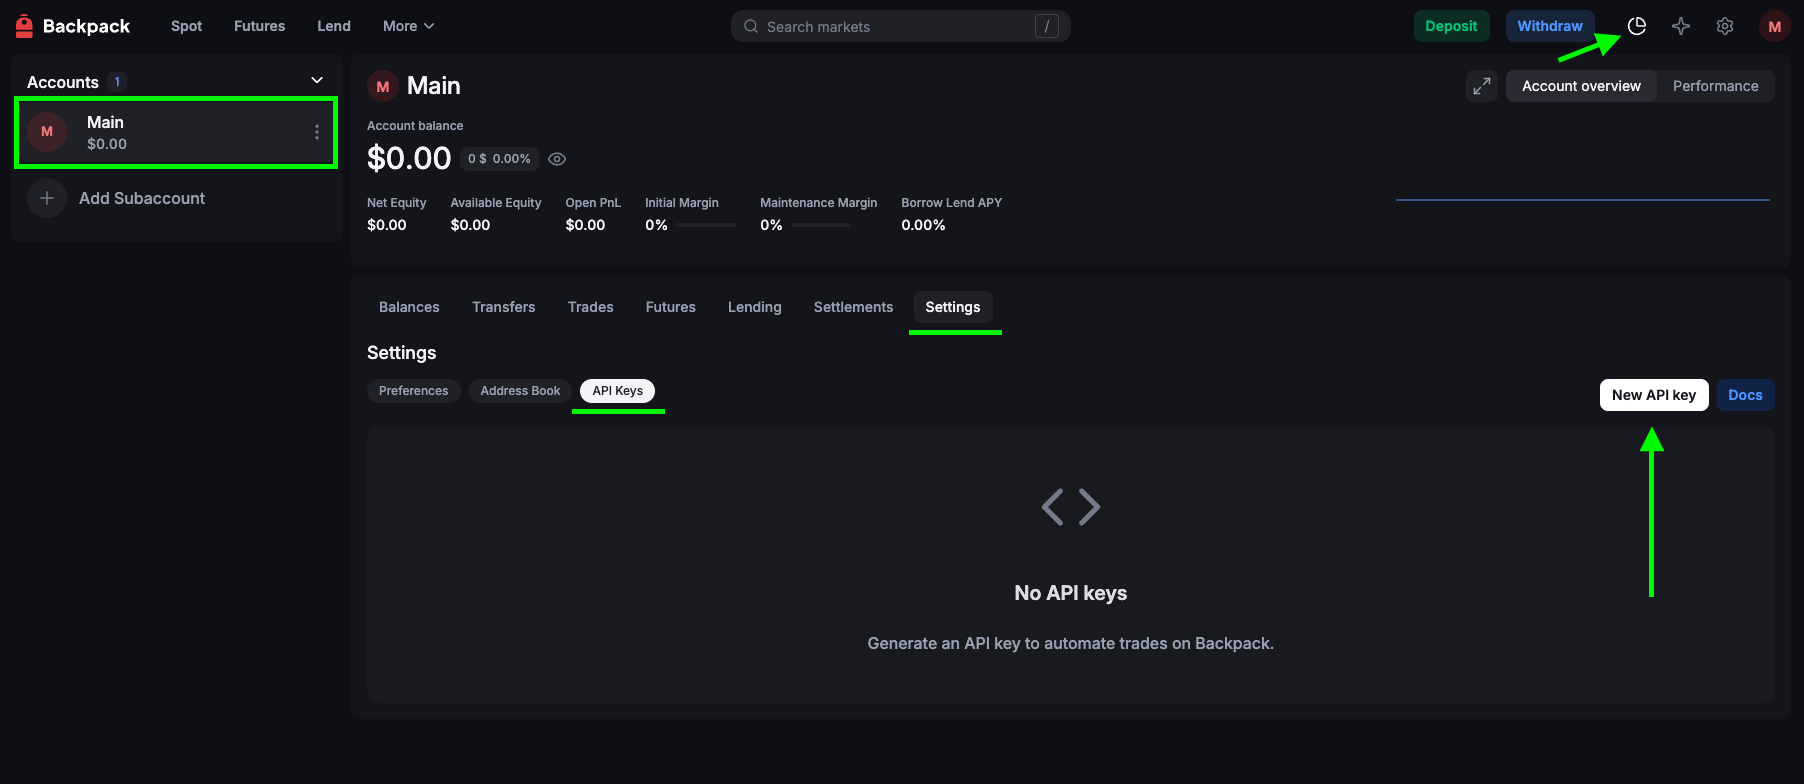Screen dimensions: 1804x784
Task: Open the Balances tab
Action: [x=409, y=307]
